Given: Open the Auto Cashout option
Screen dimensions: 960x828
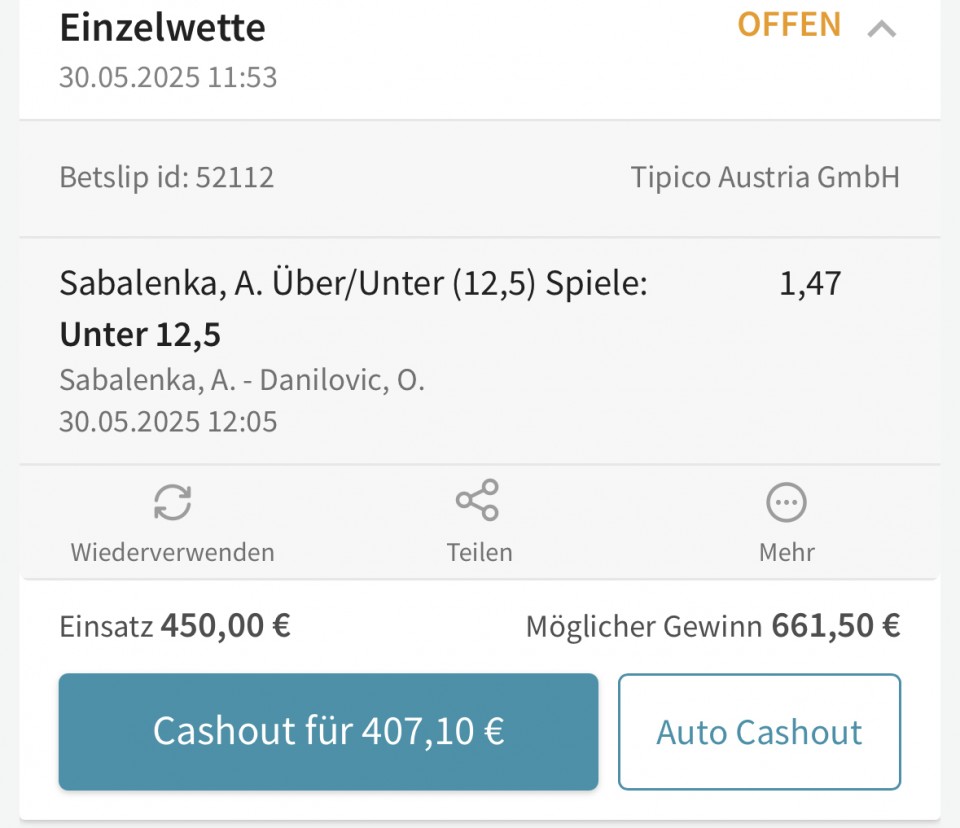Looking at the screenshot, I should [x=759, y=732].
